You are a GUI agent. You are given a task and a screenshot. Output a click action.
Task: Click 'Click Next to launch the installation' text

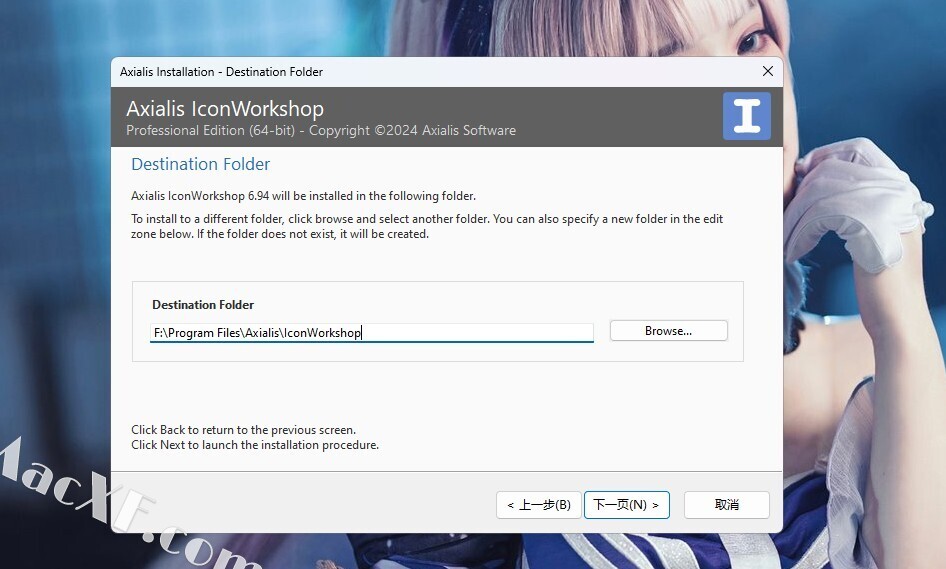tap(255, 445)
